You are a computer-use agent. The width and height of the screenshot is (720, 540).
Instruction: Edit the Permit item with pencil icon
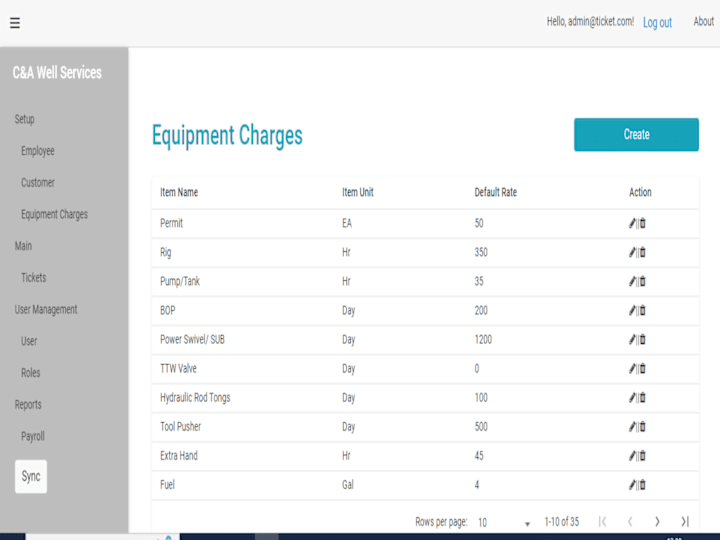(x=632, y=223)
